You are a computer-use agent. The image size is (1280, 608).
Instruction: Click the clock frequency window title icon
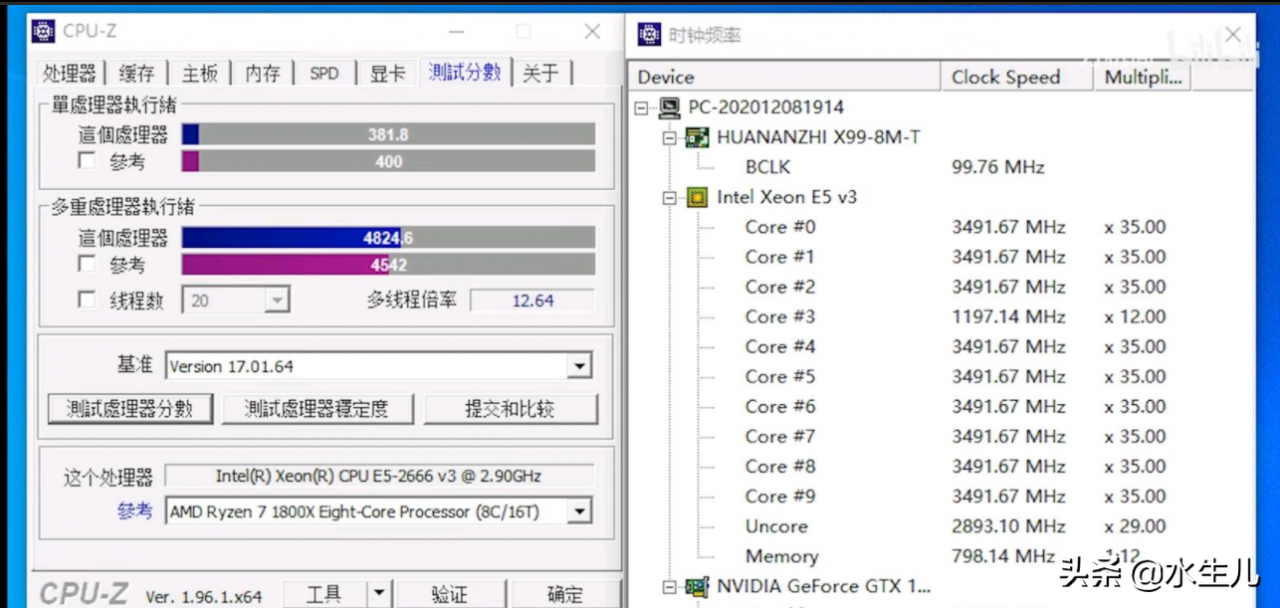[650, 35]
